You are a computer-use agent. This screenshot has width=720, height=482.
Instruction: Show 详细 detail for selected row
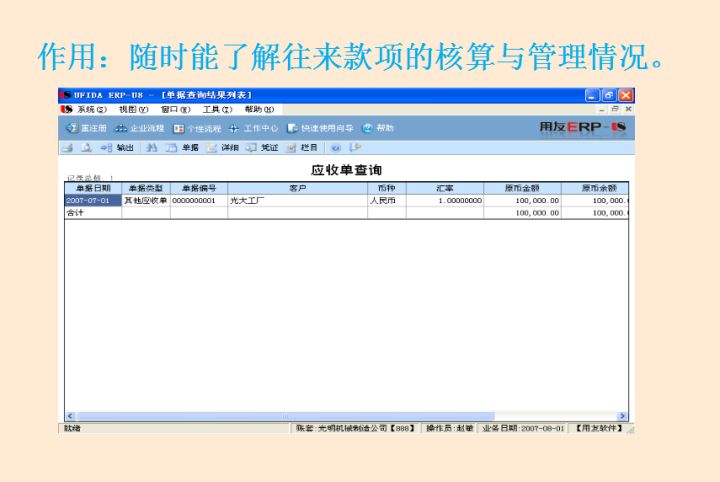click(222, 148)
